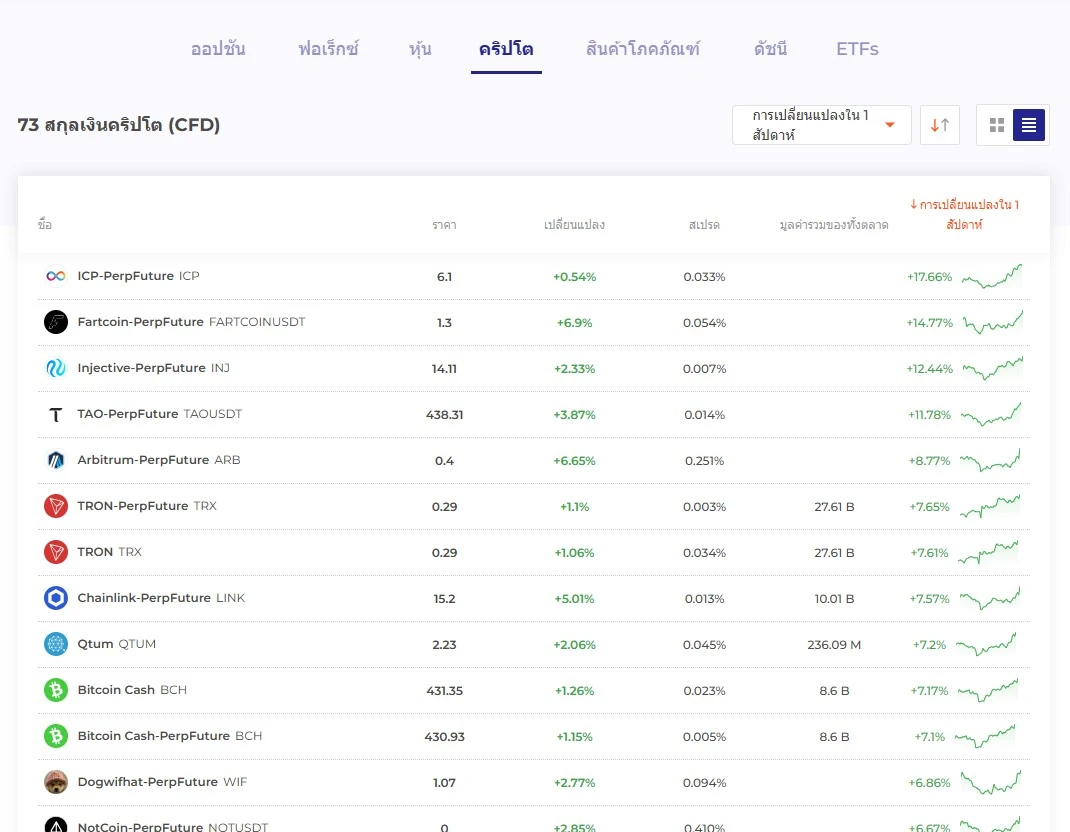Click the Dogwifhat weekly sparkline chart

(991, 783)
